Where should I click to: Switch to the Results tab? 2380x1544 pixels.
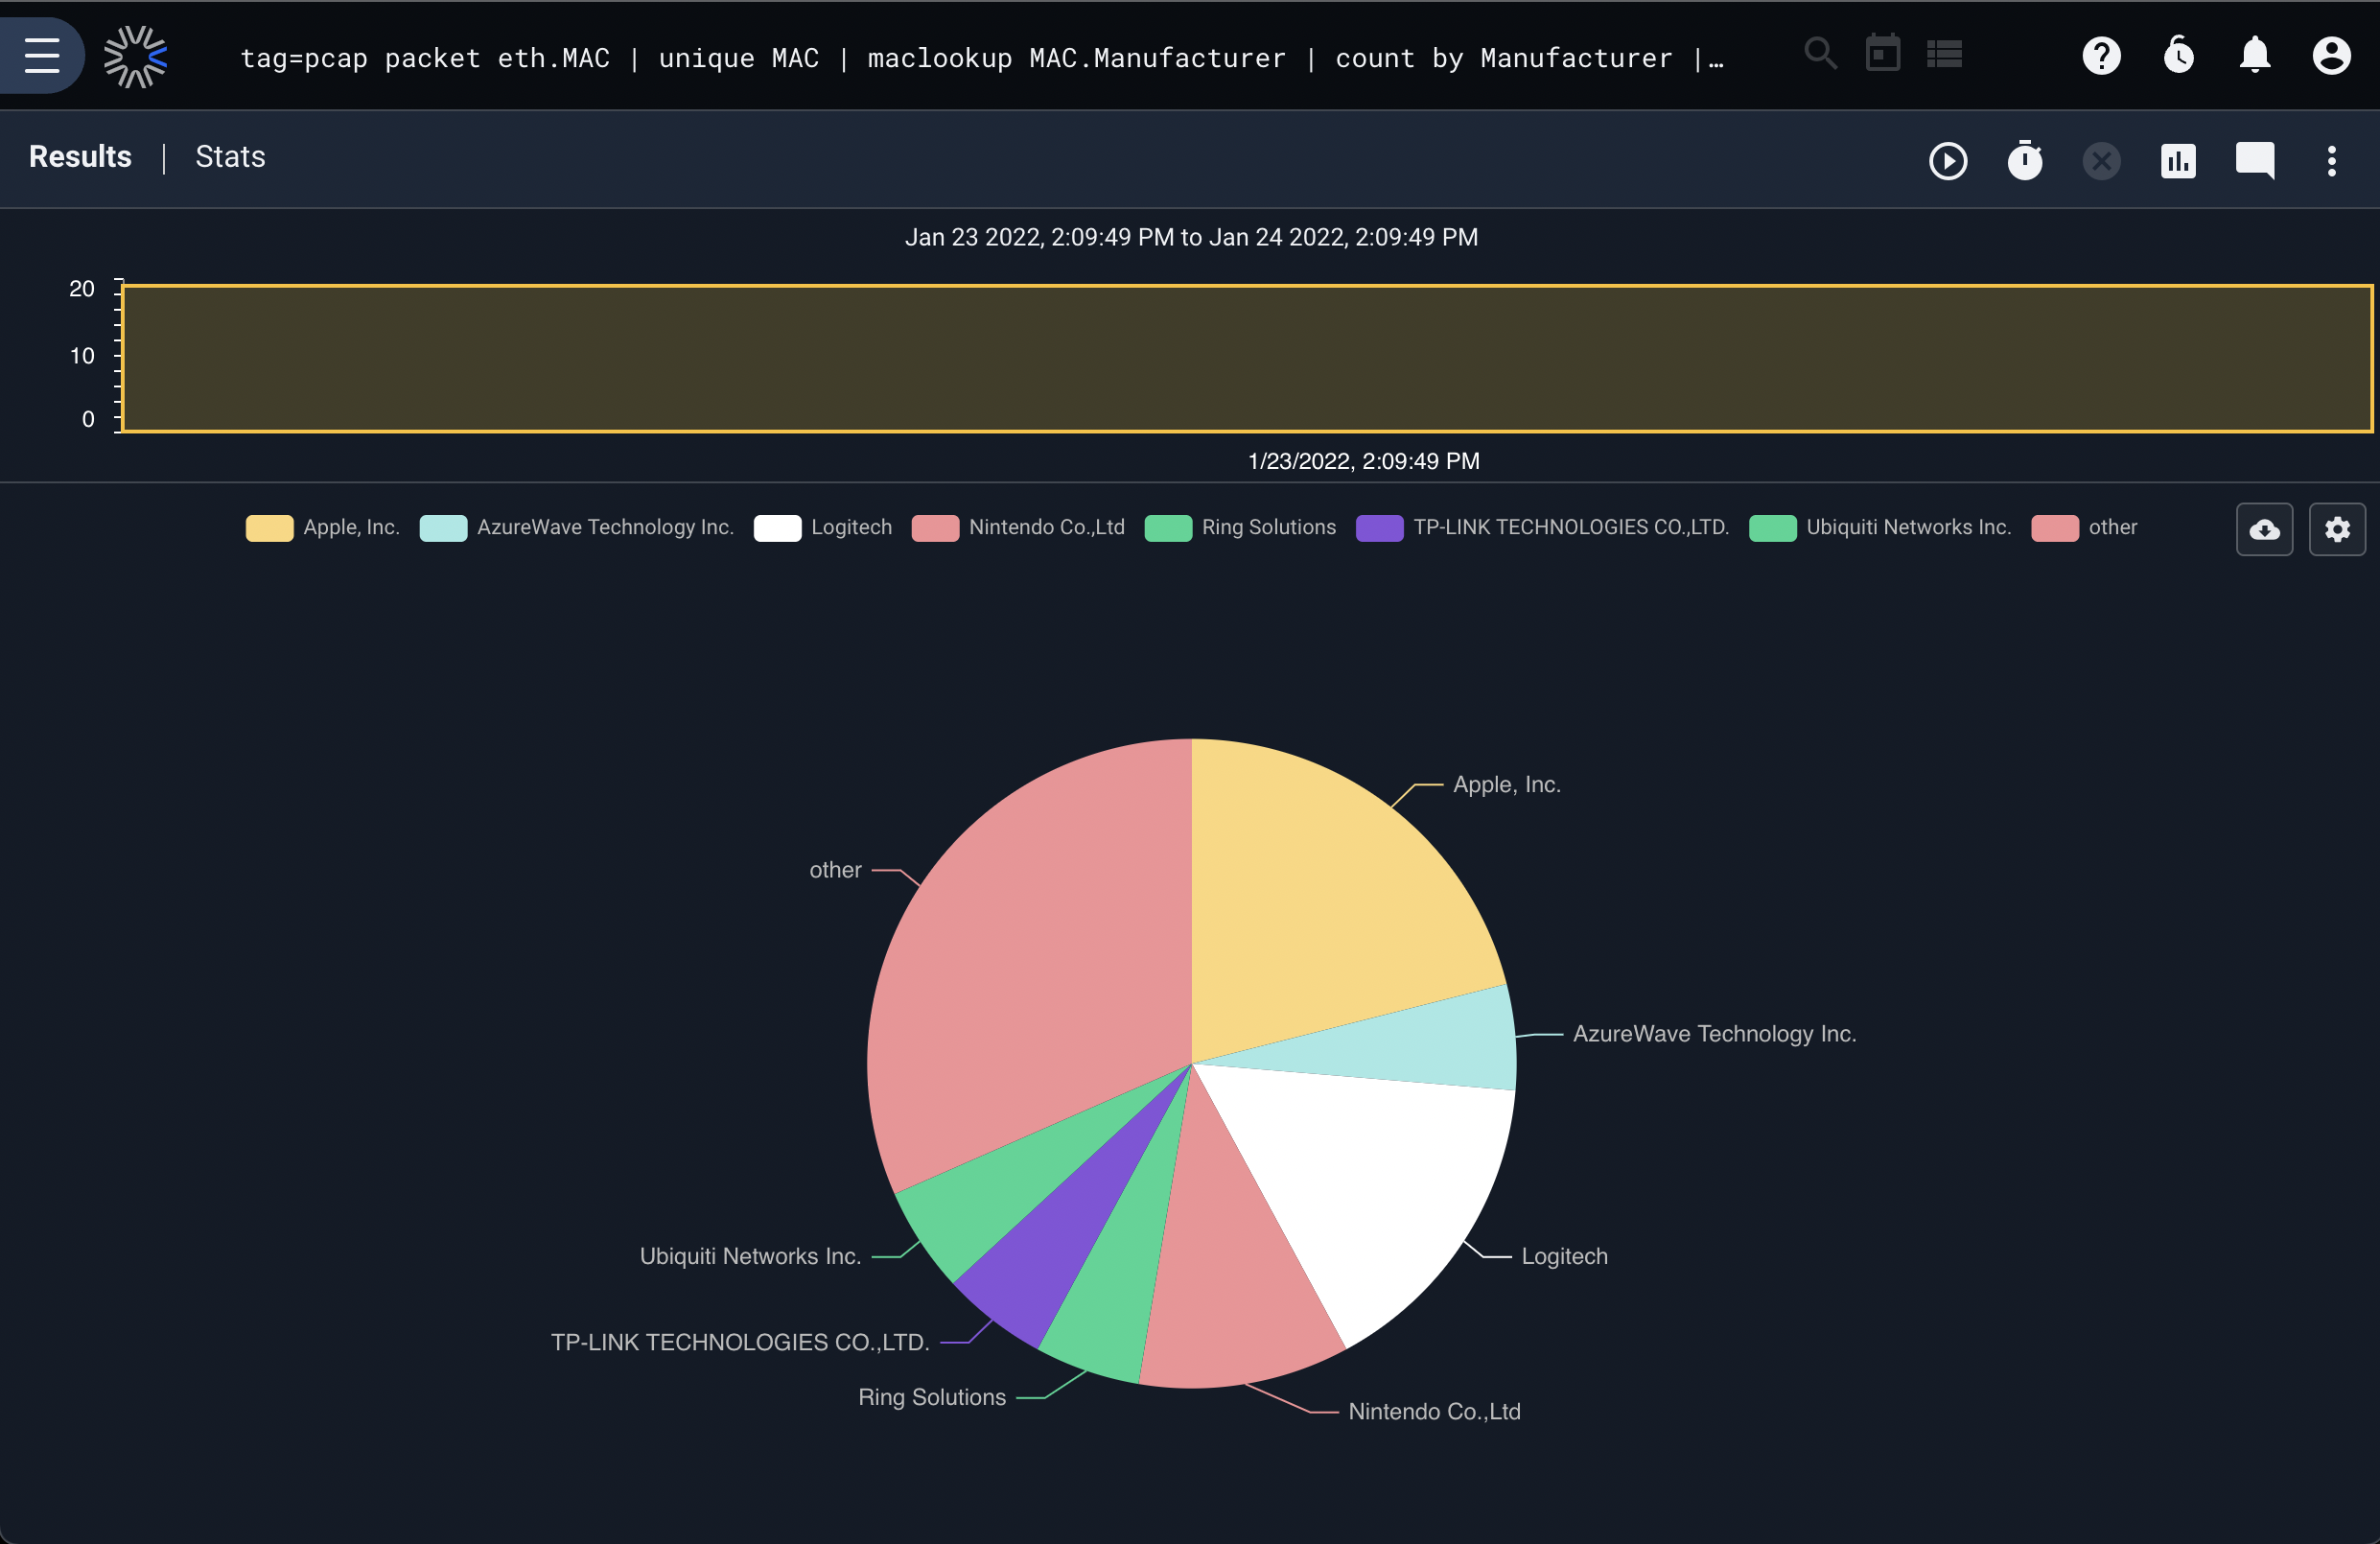[80, 157]
